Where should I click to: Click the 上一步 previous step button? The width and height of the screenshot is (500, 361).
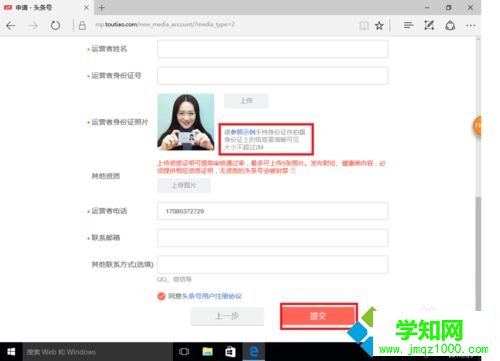tap(227, 316)
